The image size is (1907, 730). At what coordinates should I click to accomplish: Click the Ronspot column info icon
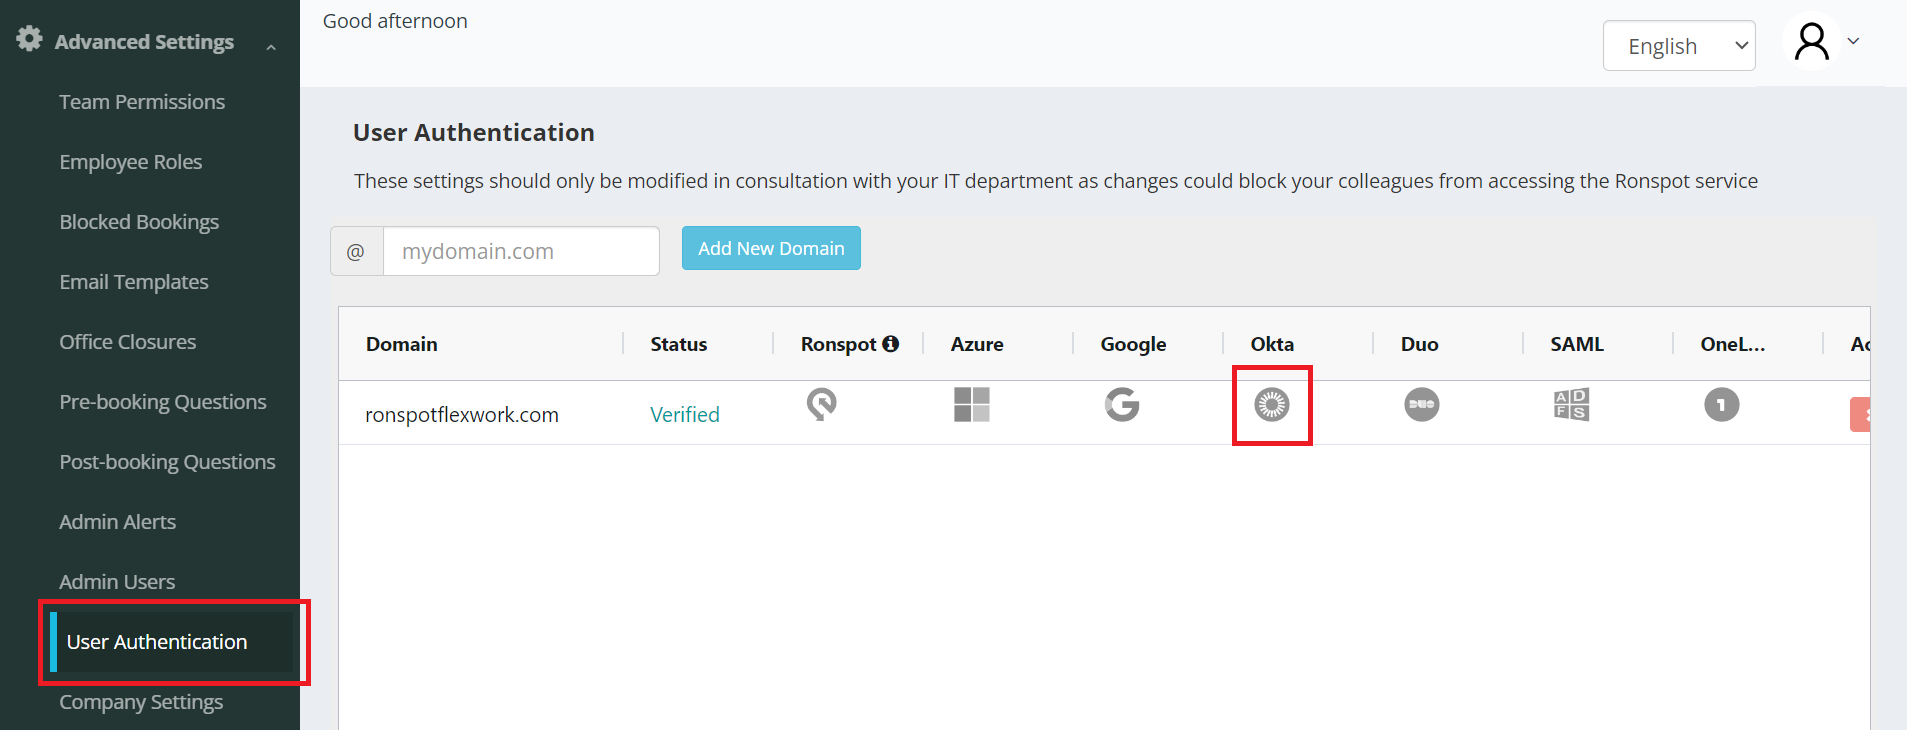tap(890, 344)
